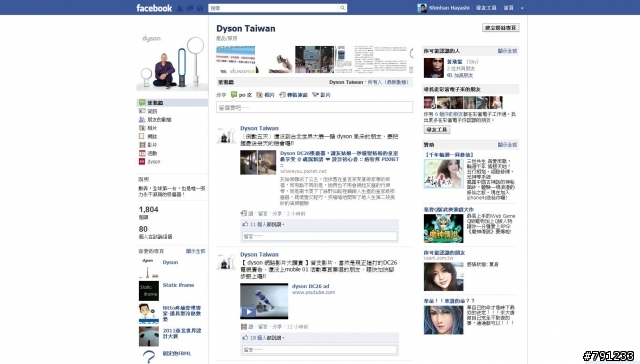Screen dimensions: 640x364
Task: Click the search magnifier button
Action: tap(342, 8)
